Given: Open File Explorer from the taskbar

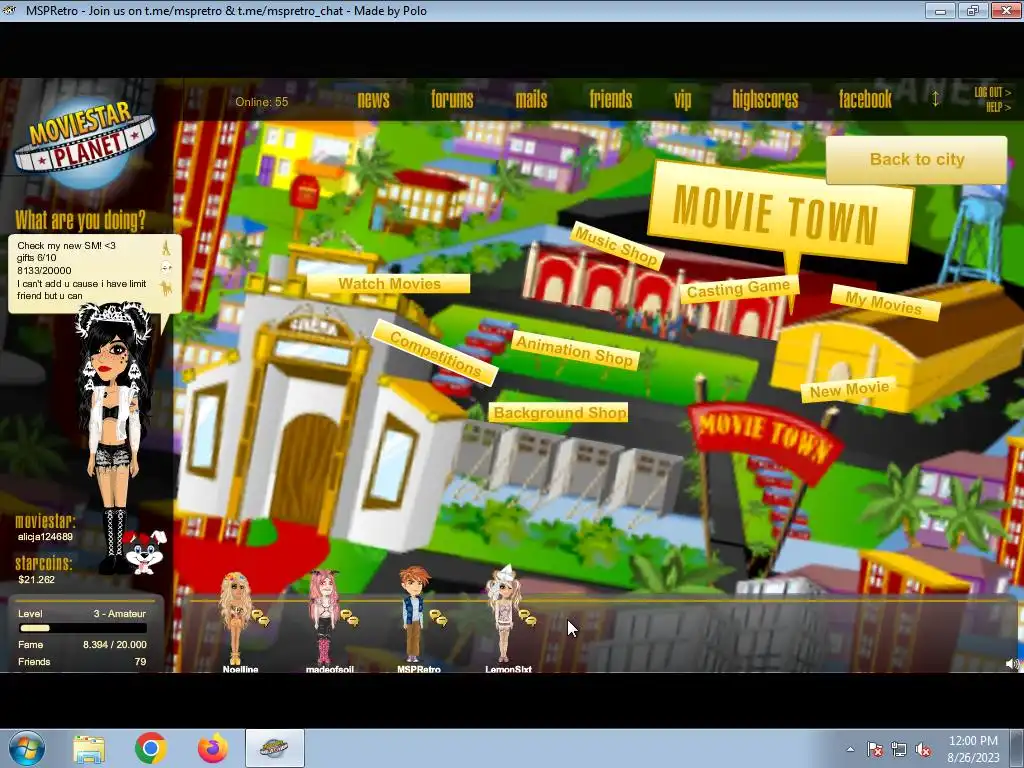Looking at the screenshot, I should coord(89,749).
